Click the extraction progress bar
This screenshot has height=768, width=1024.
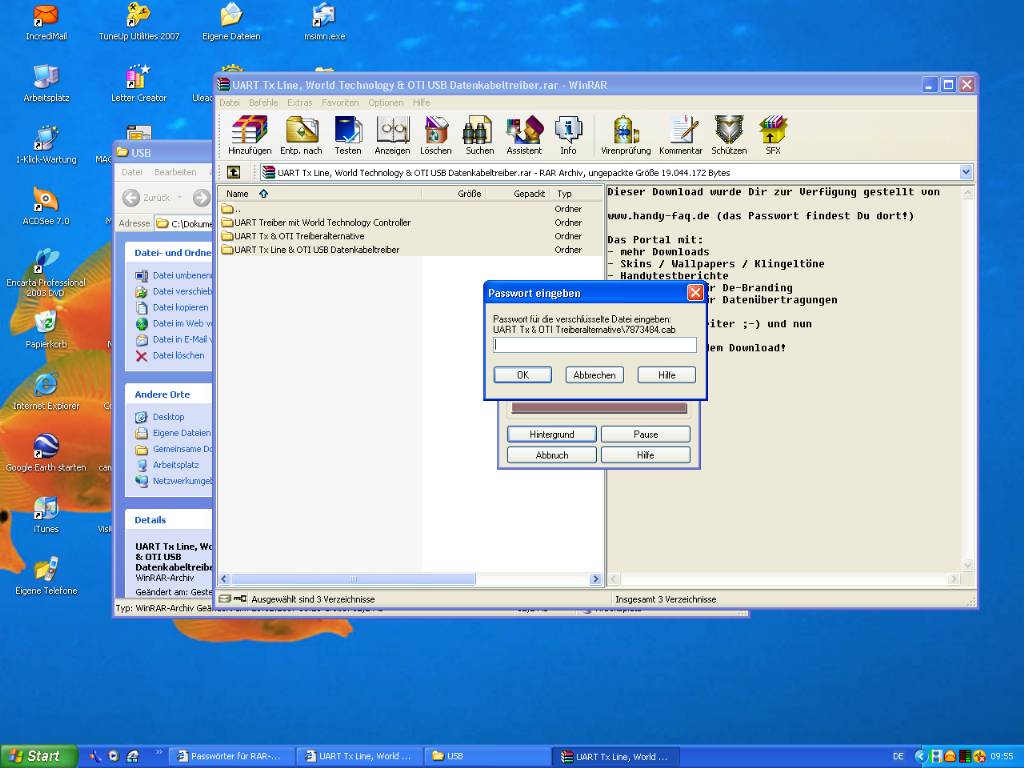tap(599, 408)
